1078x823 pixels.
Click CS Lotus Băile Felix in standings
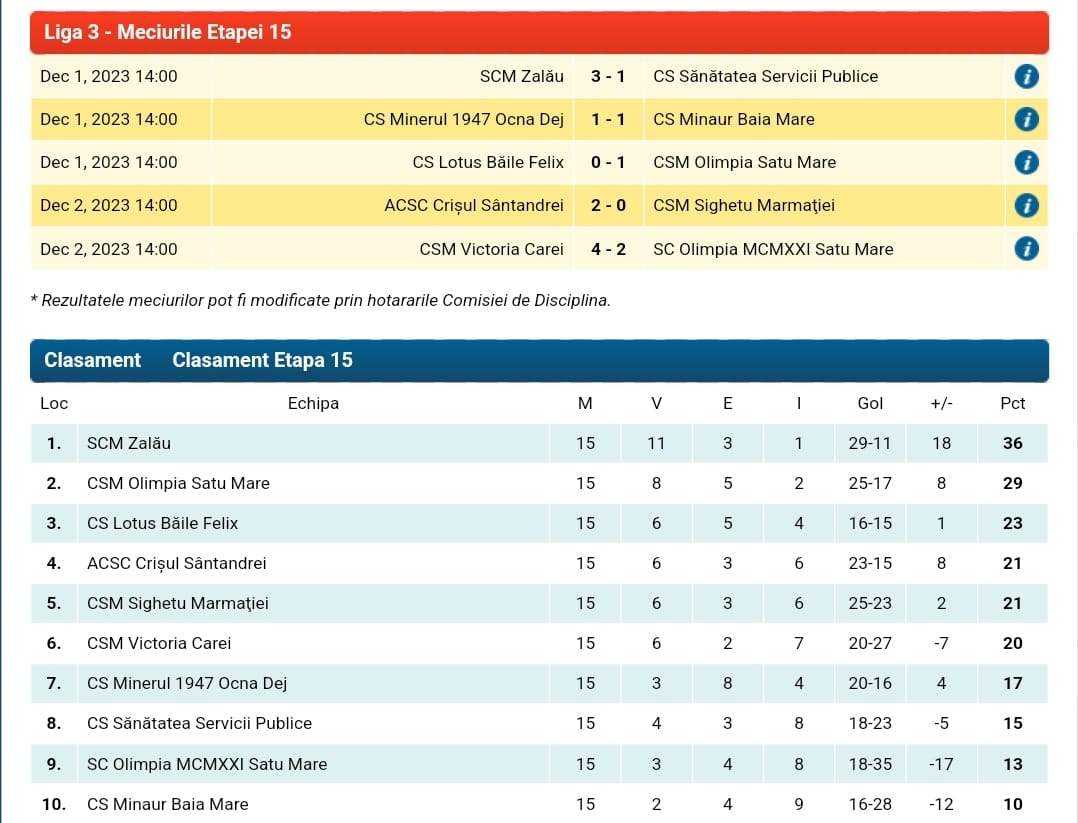click(162, 523)
